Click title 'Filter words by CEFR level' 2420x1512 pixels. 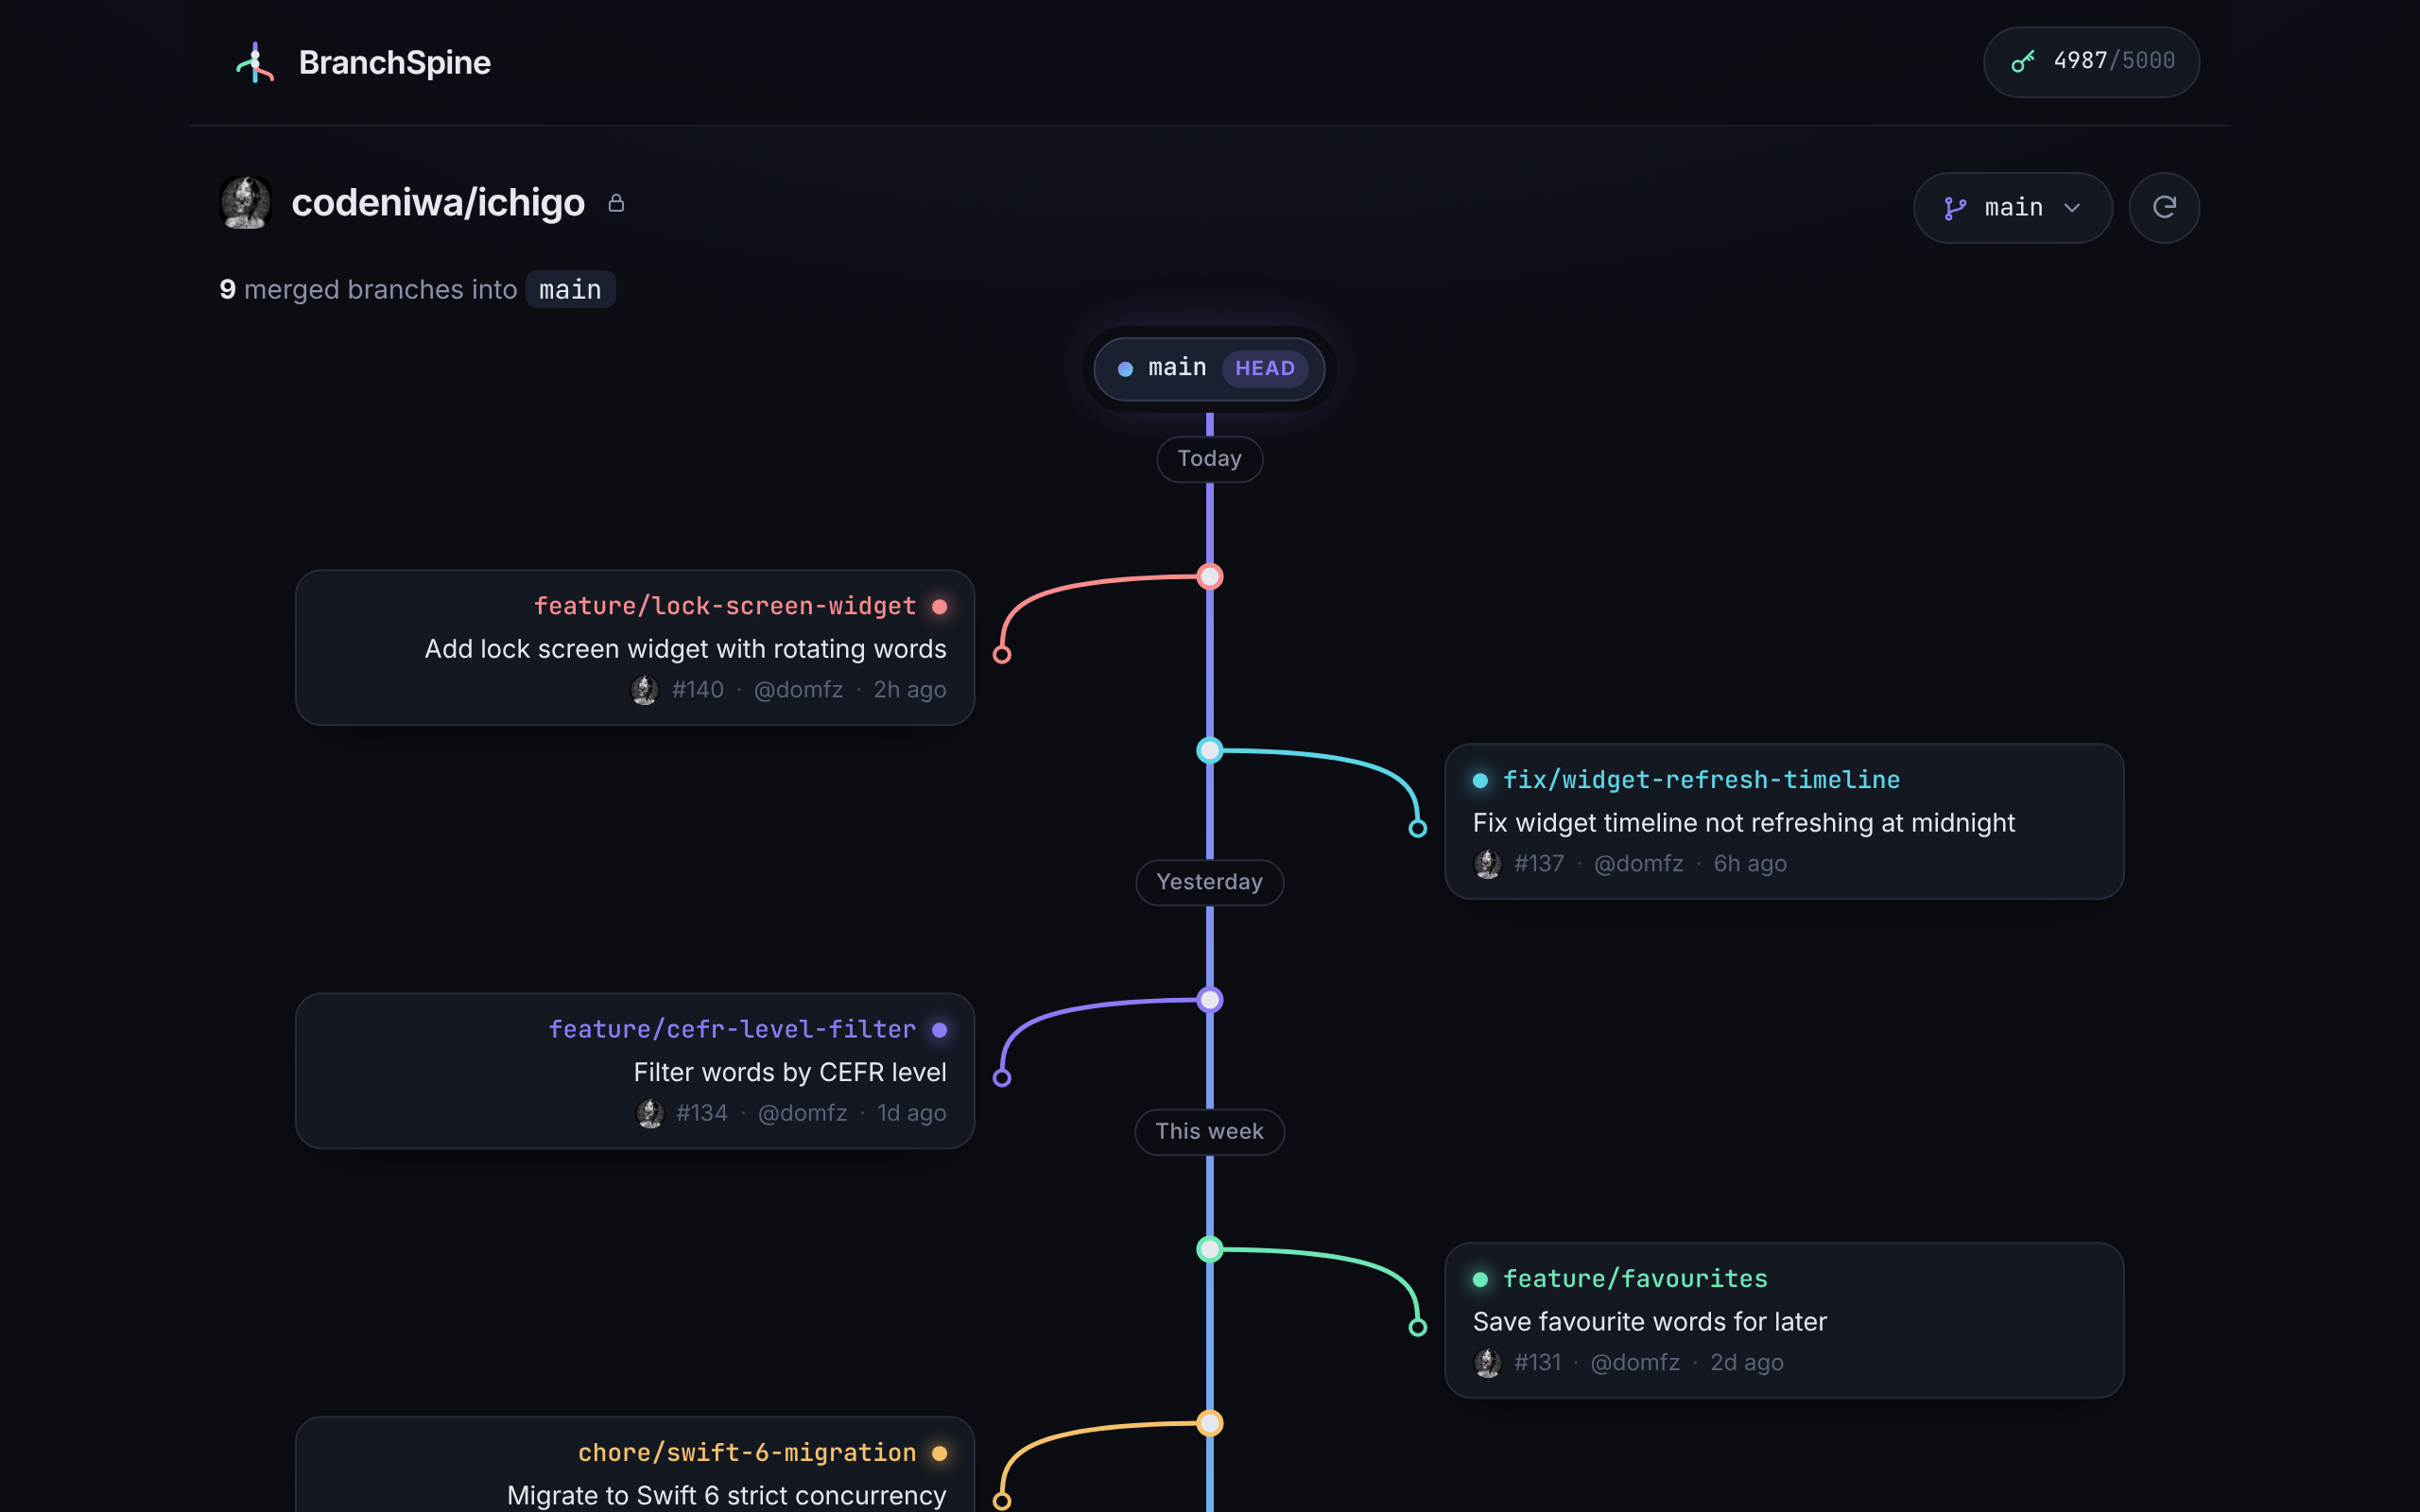click(790, 1072)
